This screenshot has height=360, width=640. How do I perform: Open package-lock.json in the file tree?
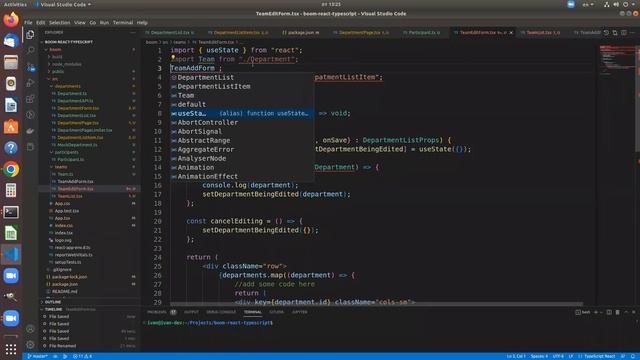tap(69, 277)
